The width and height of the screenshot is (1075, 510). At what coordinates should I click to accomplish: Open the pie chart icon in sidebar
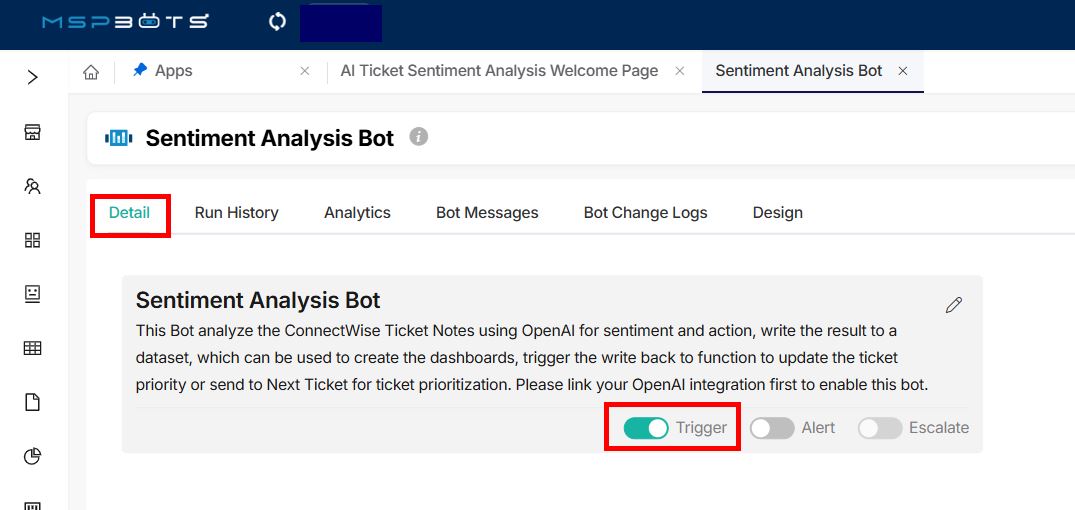(x=32, y=457)
